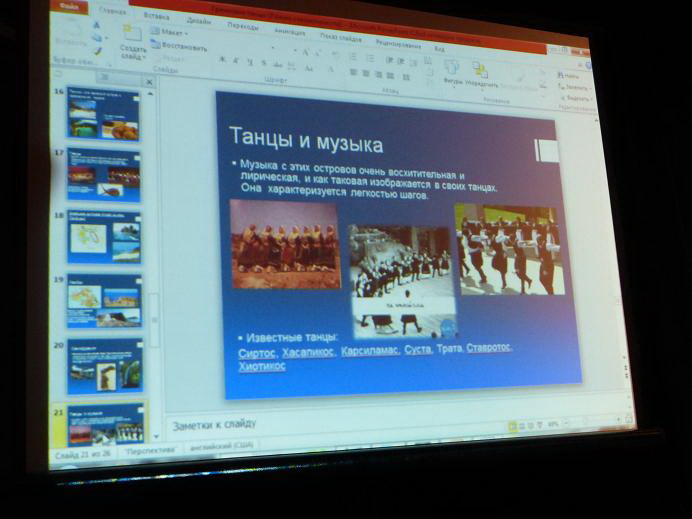Follow the Сиртос hyperlink
Screen dimensions: 692x519
pyautogui.click(x=257, y=354)
